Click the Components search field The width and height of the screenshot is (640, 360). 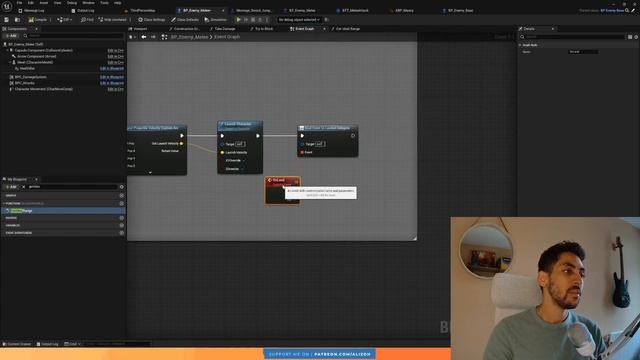pyautogui.click(x=73, y=36)
